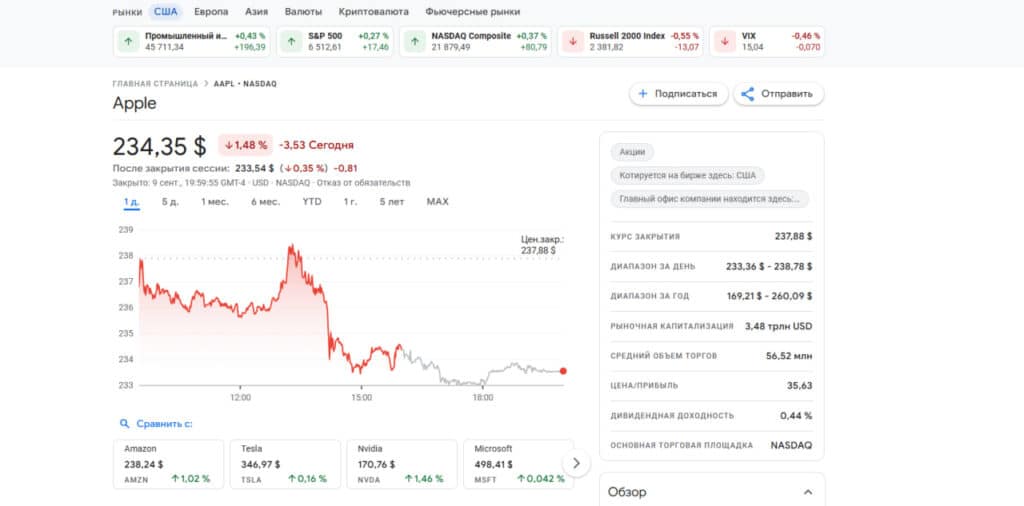Open the S&P 500 index card

[x=335, y=42]
